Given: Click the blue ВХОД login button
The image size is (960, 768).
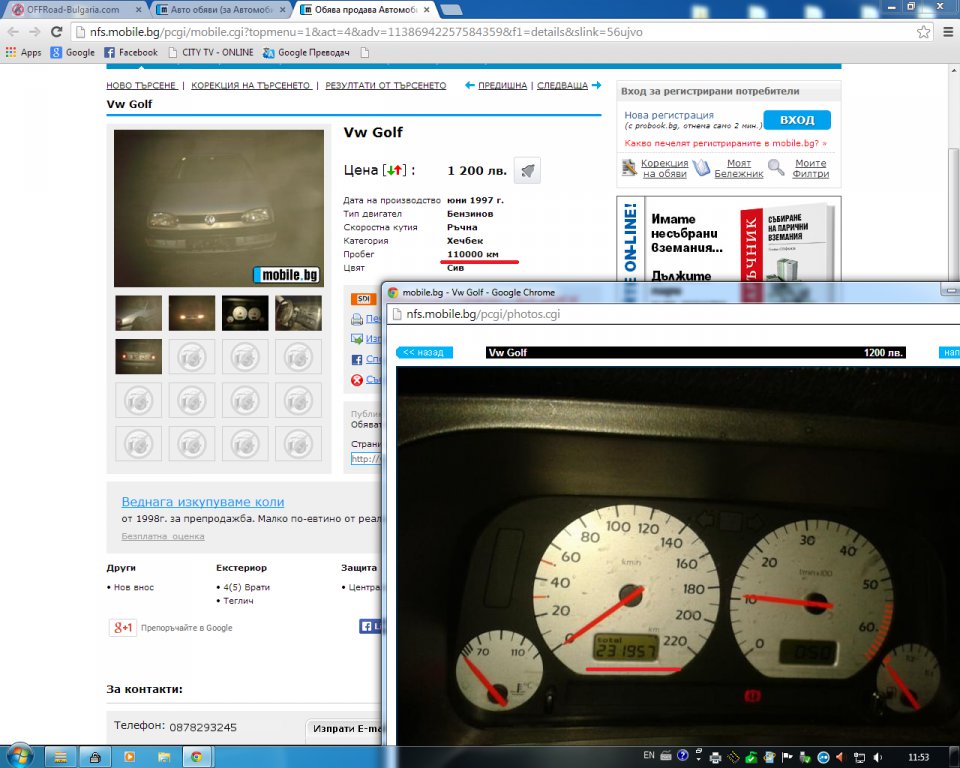Looking at the screenshot, I should 796,120.
